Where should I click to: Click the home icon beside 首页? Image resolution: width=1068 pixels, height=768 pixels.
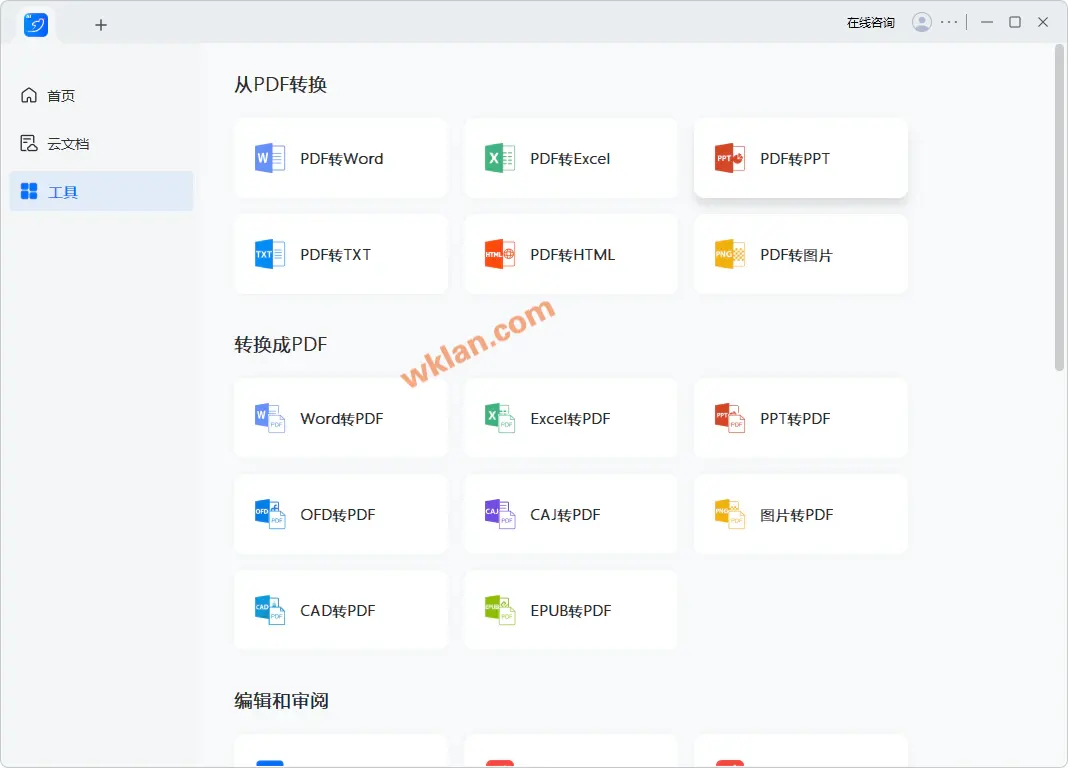coord(29,95)
